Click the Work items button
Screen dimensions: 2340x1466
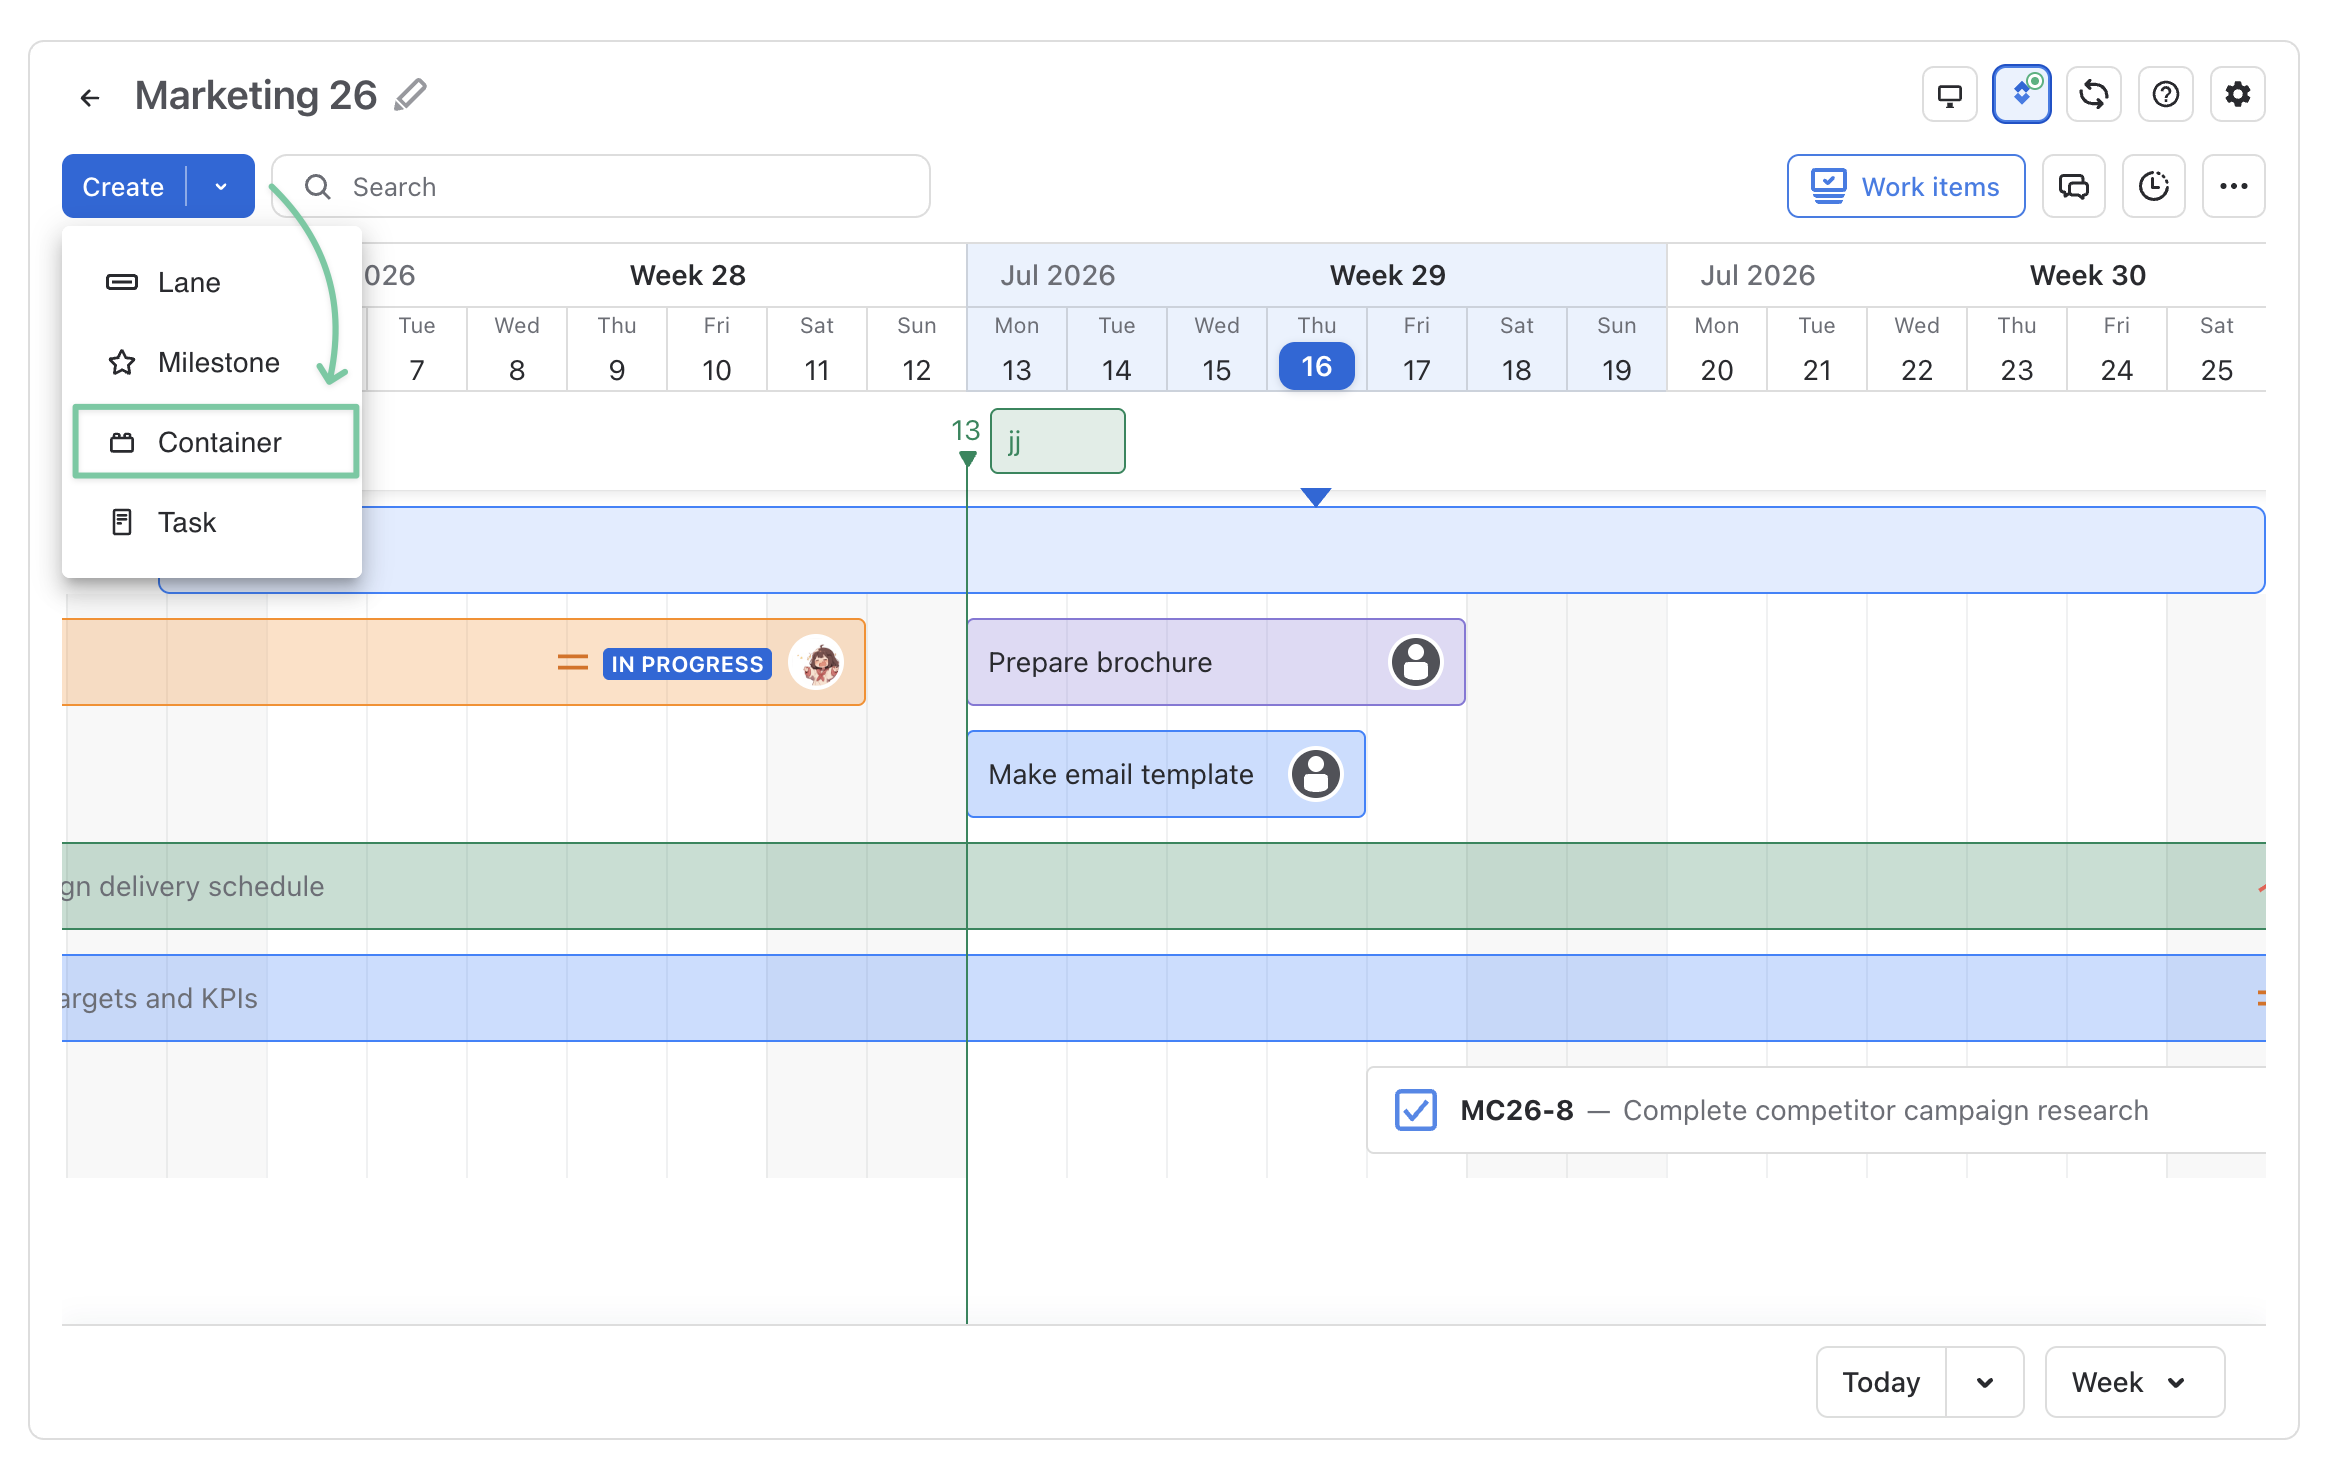[1906, 186]
